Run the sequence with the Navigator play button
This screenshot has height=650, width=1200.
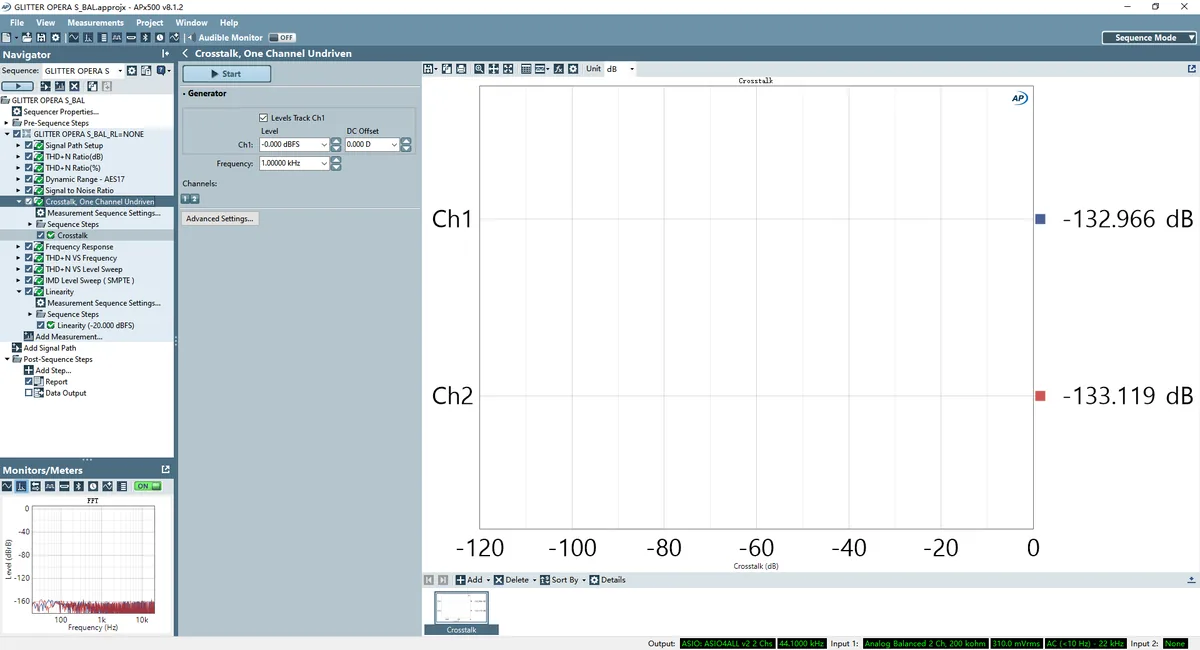click(17, 87)
